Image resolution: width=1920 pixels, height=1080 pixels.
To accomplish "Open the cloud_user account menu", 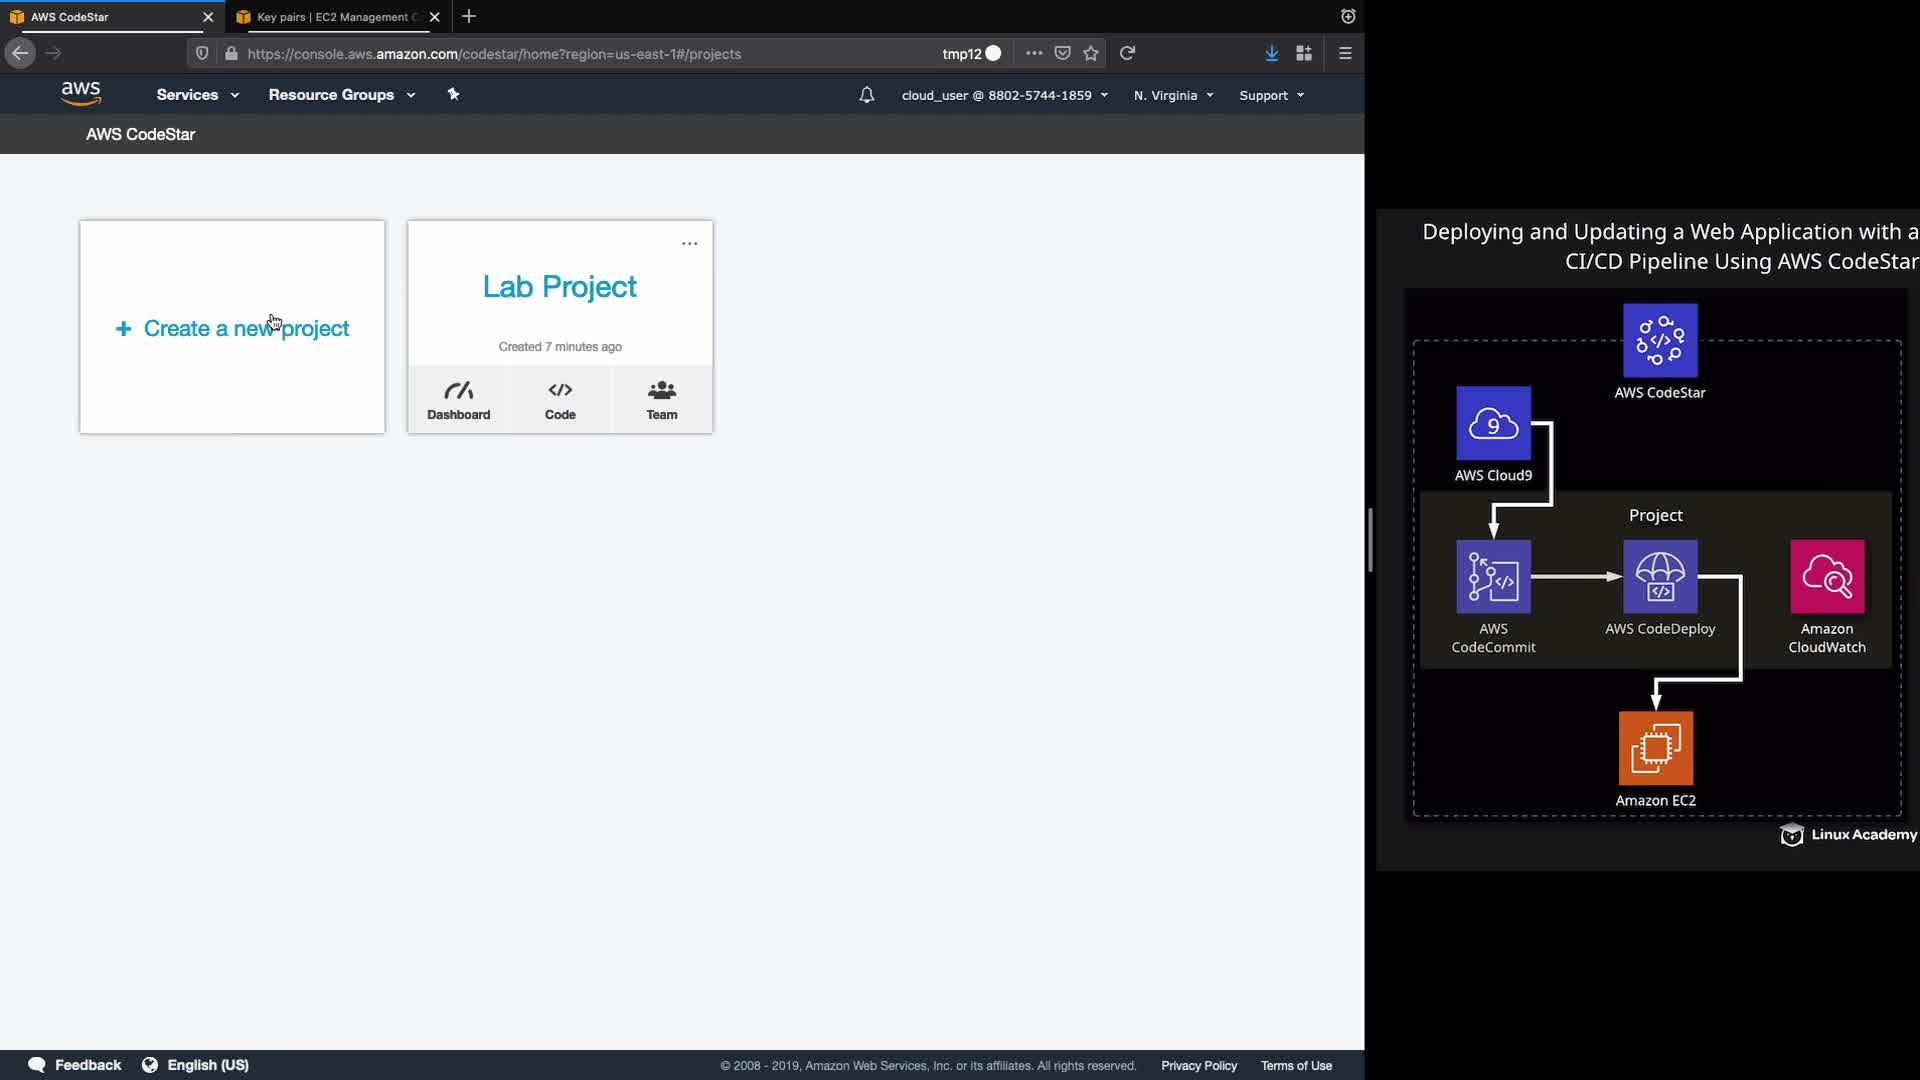I will (1004, 96).
